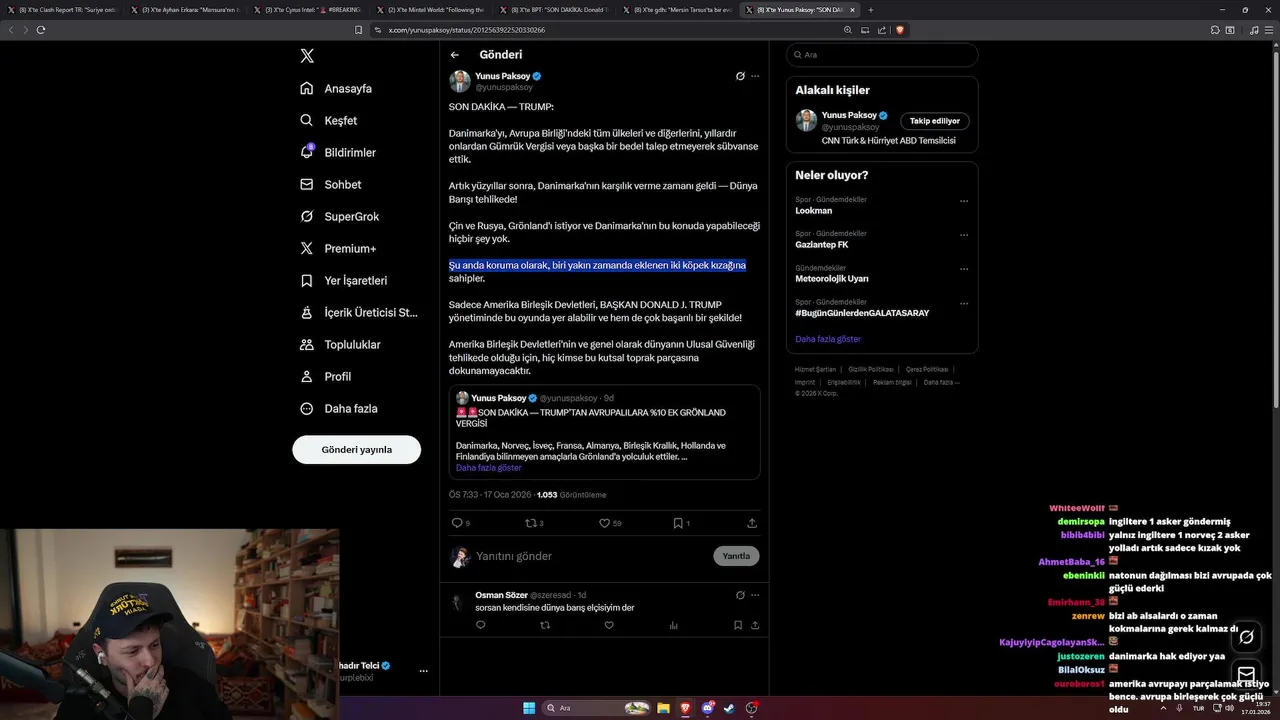This screenshot has height=720, width=1280.
Task: Like the post with 59 likes
Action: [x=609, y=523]
